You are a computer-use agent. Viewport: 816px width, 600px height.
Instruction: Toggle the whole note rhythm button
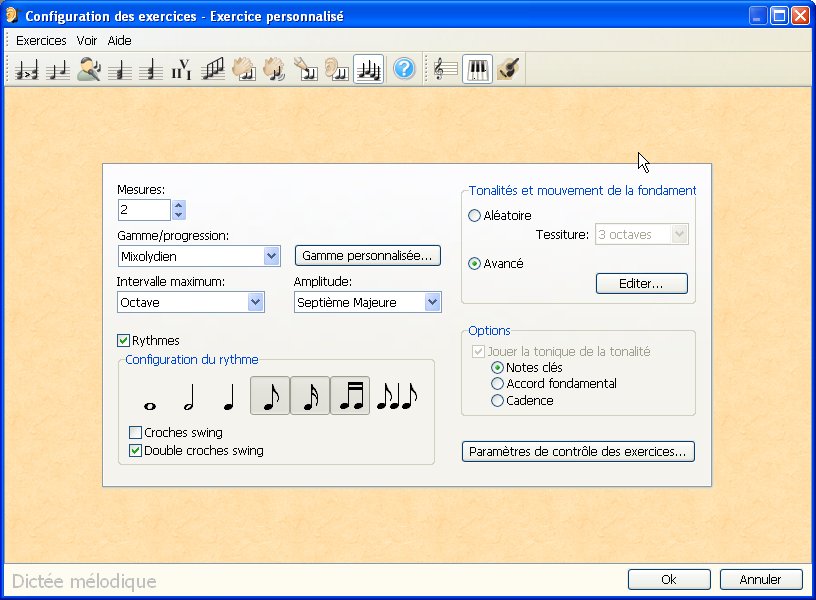(x=151, y=398)
